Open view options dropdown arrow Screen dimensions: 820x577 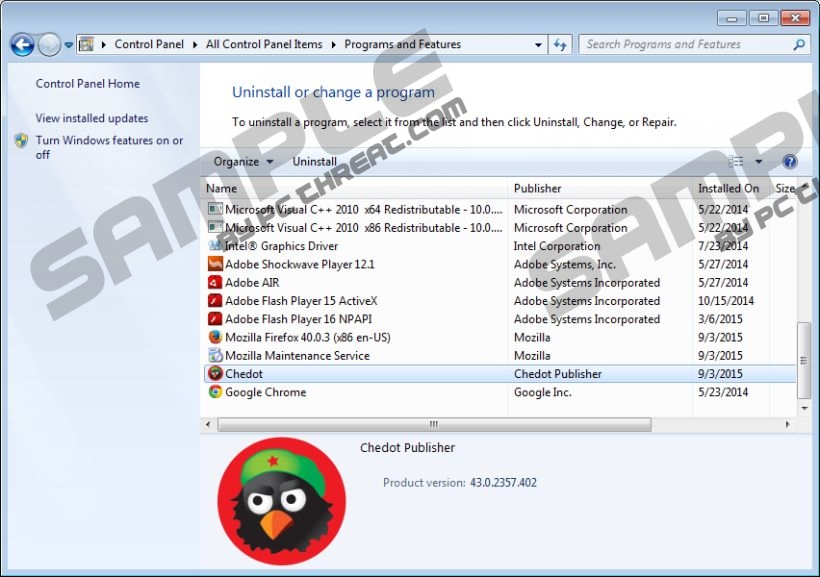coord(758,162)
